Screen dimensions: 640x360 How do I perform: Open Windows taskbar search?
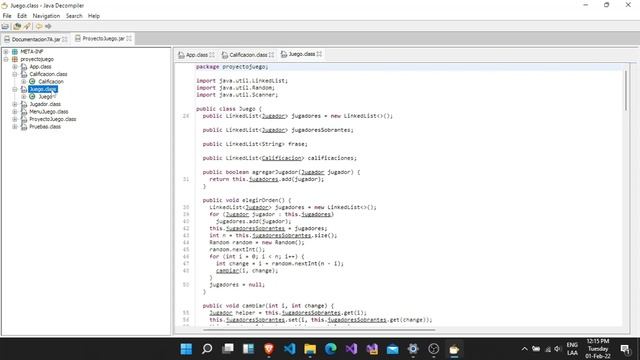pyautogui.click(x=207, y=349)
